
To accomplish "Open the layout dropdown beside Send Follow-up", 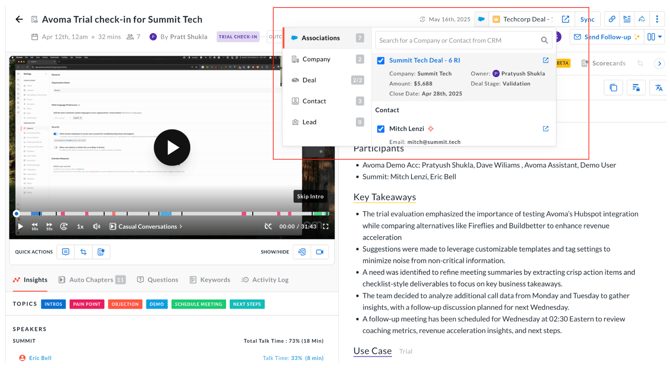I will tap(654, 37).
